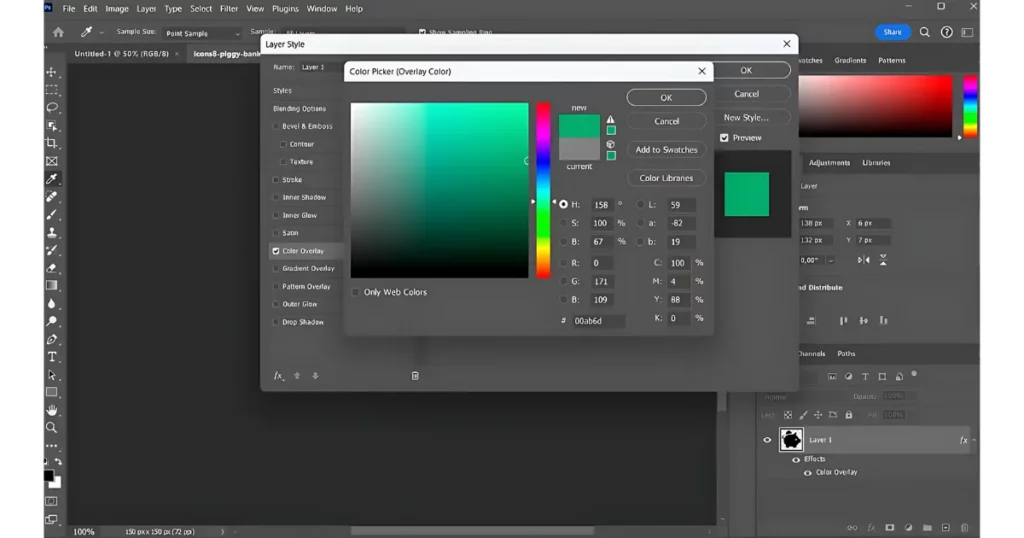Select the Gradient tool
Image resolution: width=1024 pixels, height=538 pixels.
pos(52,285)
